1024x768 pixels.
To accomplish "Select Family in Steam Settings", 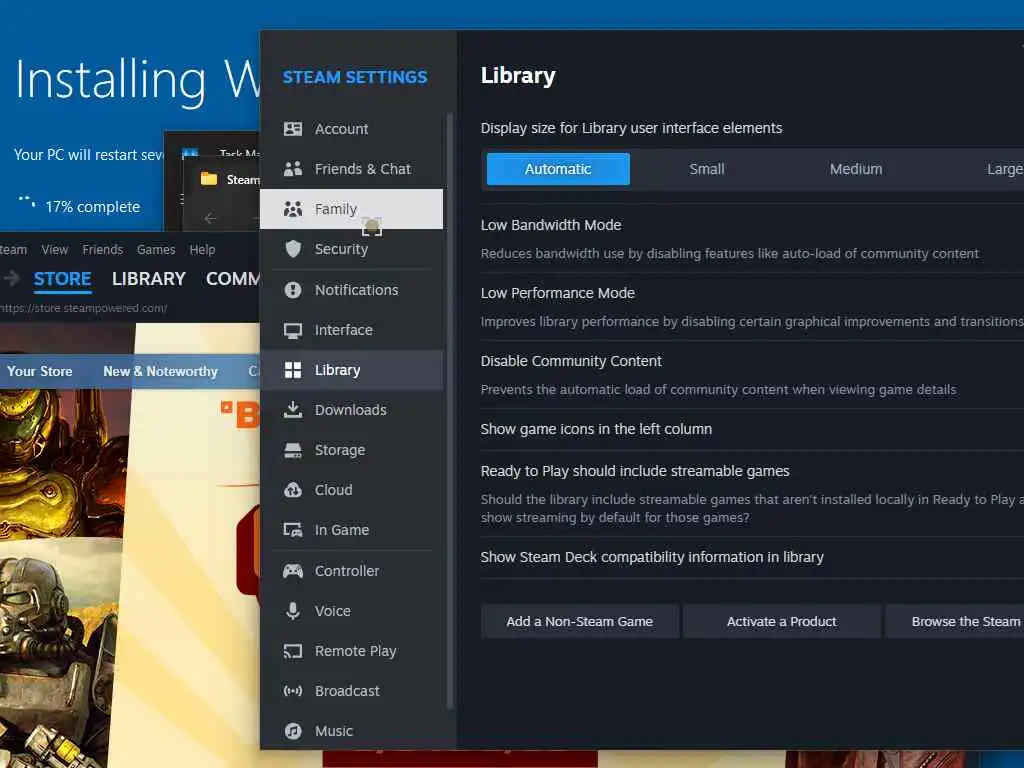I will [351, 209].
